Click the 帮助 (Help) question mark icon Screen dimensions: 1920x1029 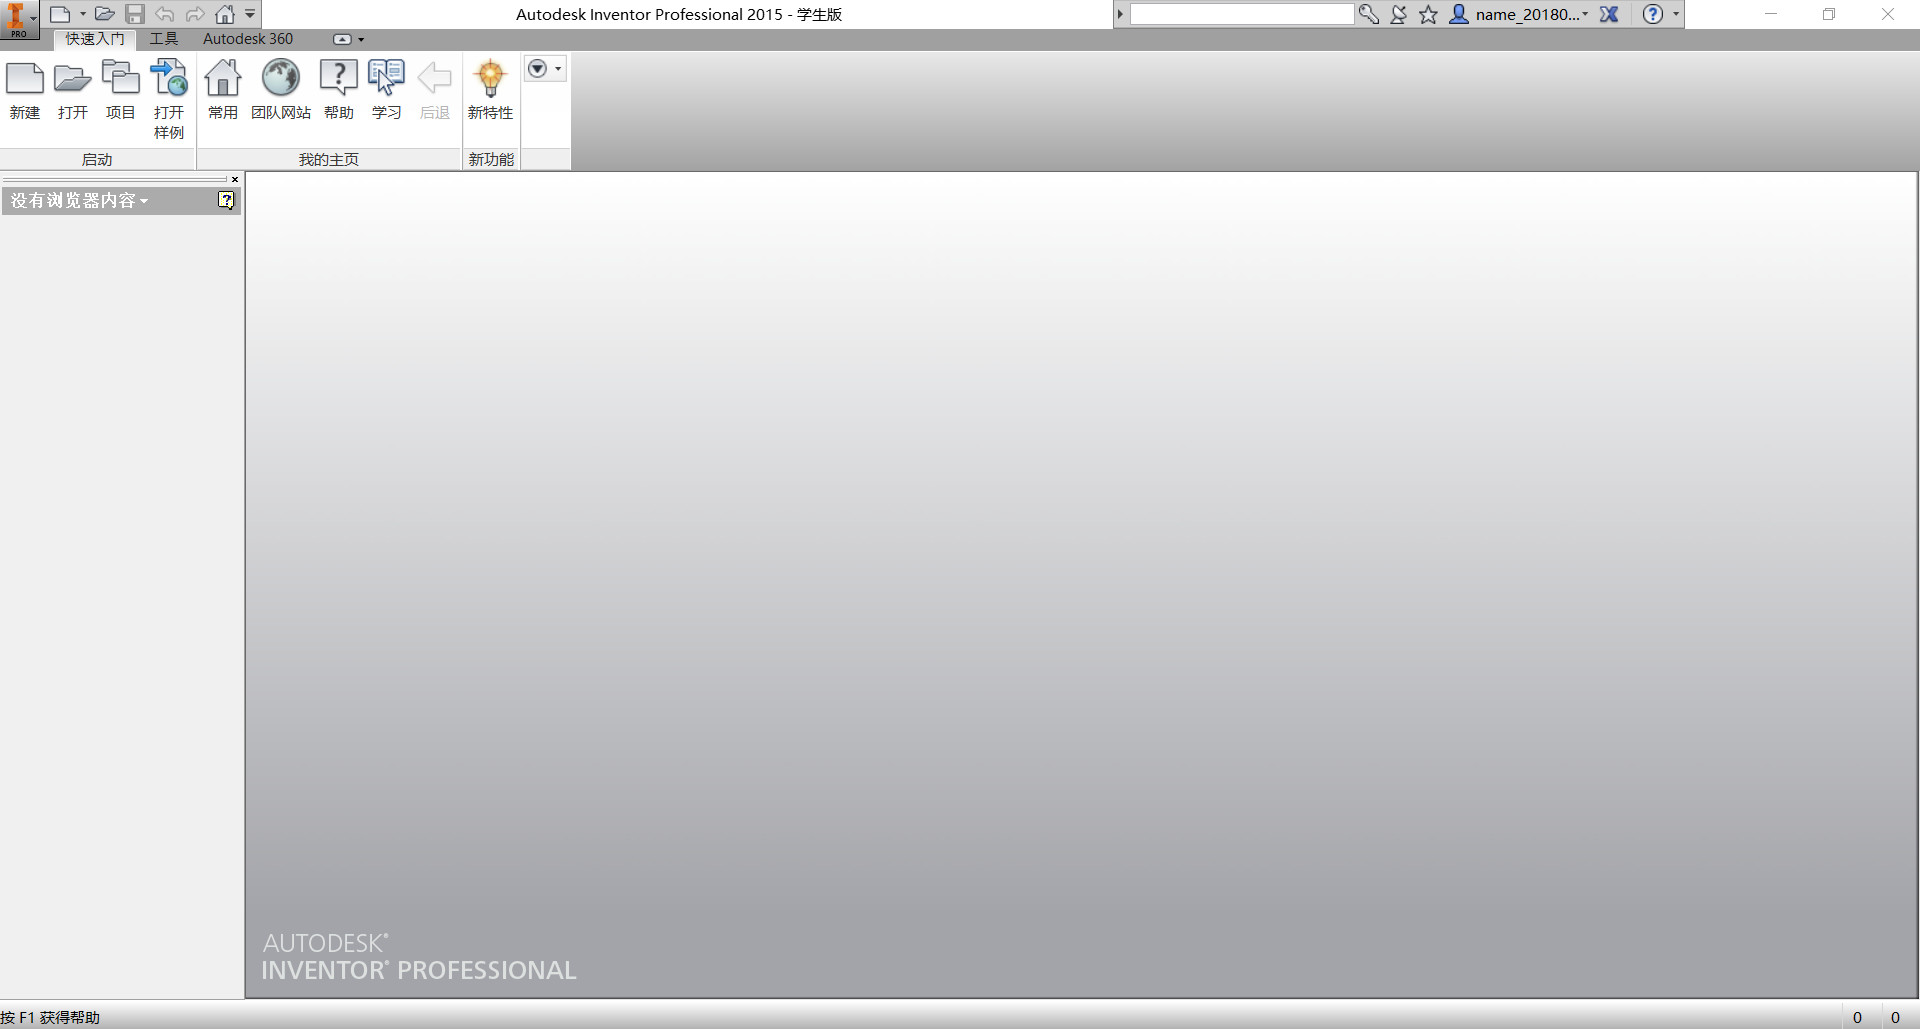pos(339,90)
